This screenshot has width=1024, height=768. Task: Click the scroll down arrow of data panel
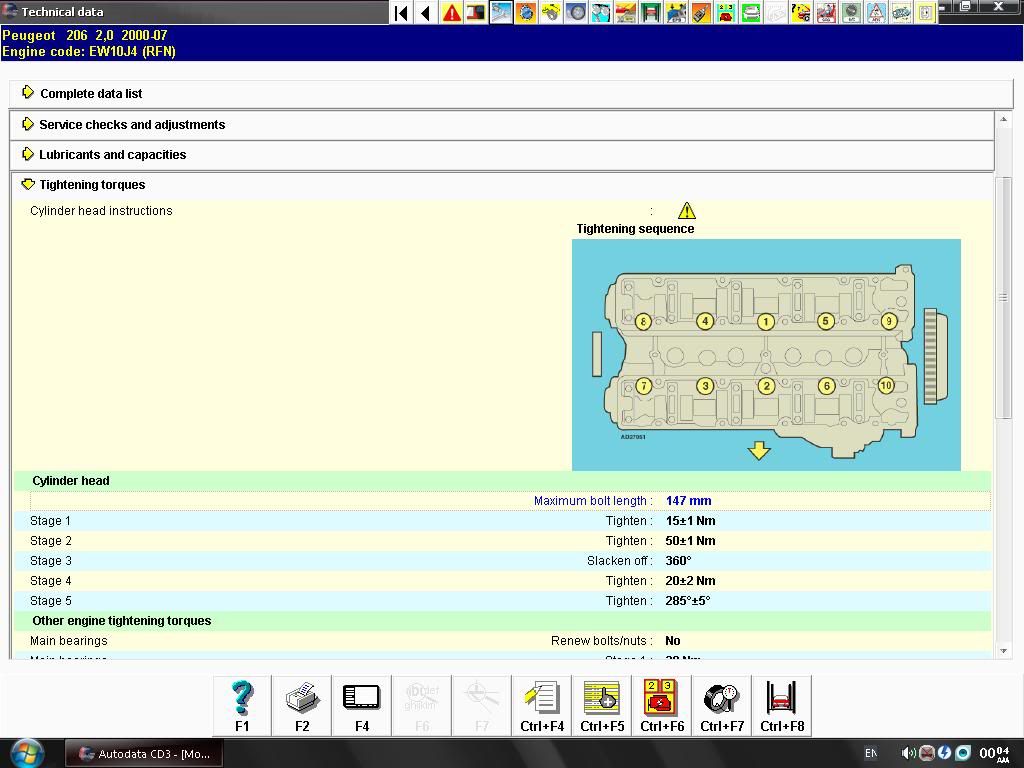point(1003,651)
